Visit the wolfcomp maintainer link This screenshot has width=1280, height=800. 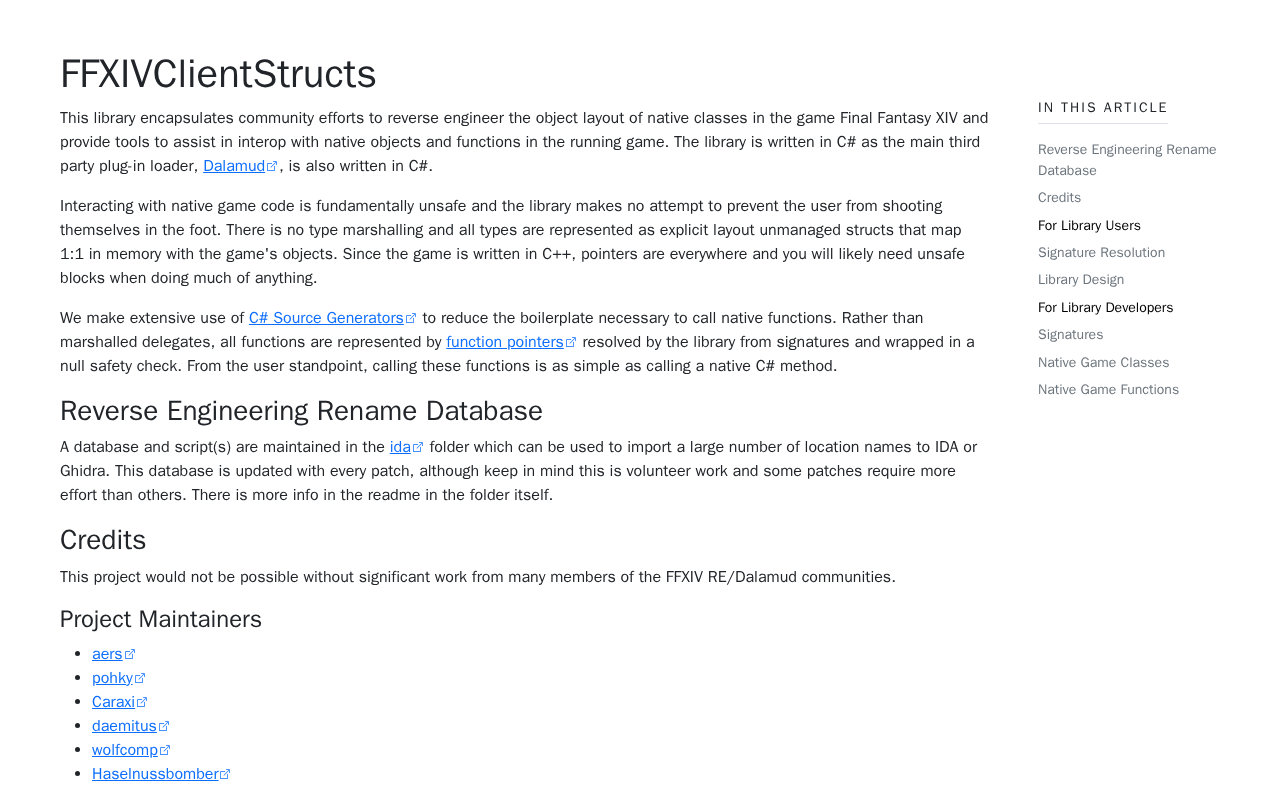click(x=125, y=750)
